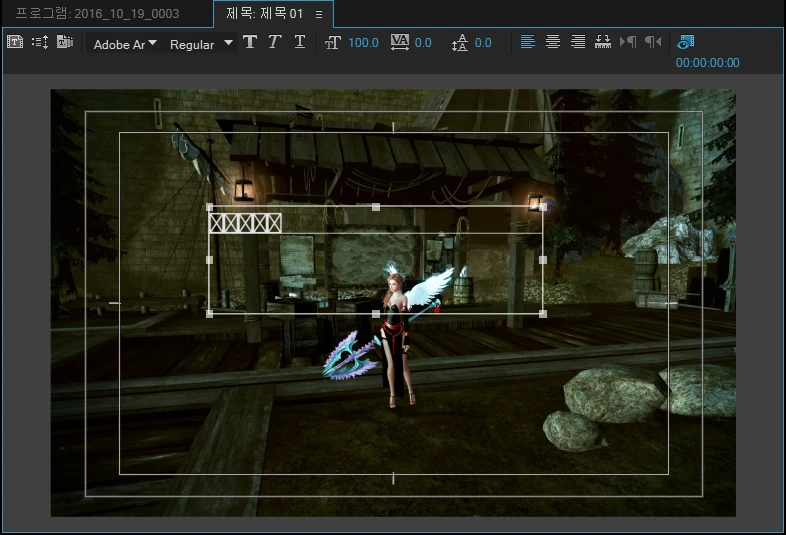The height and width of the screenshot is (535, 786).
Task: Click the bottom-left handle of the text box
Action: [210, 314]
